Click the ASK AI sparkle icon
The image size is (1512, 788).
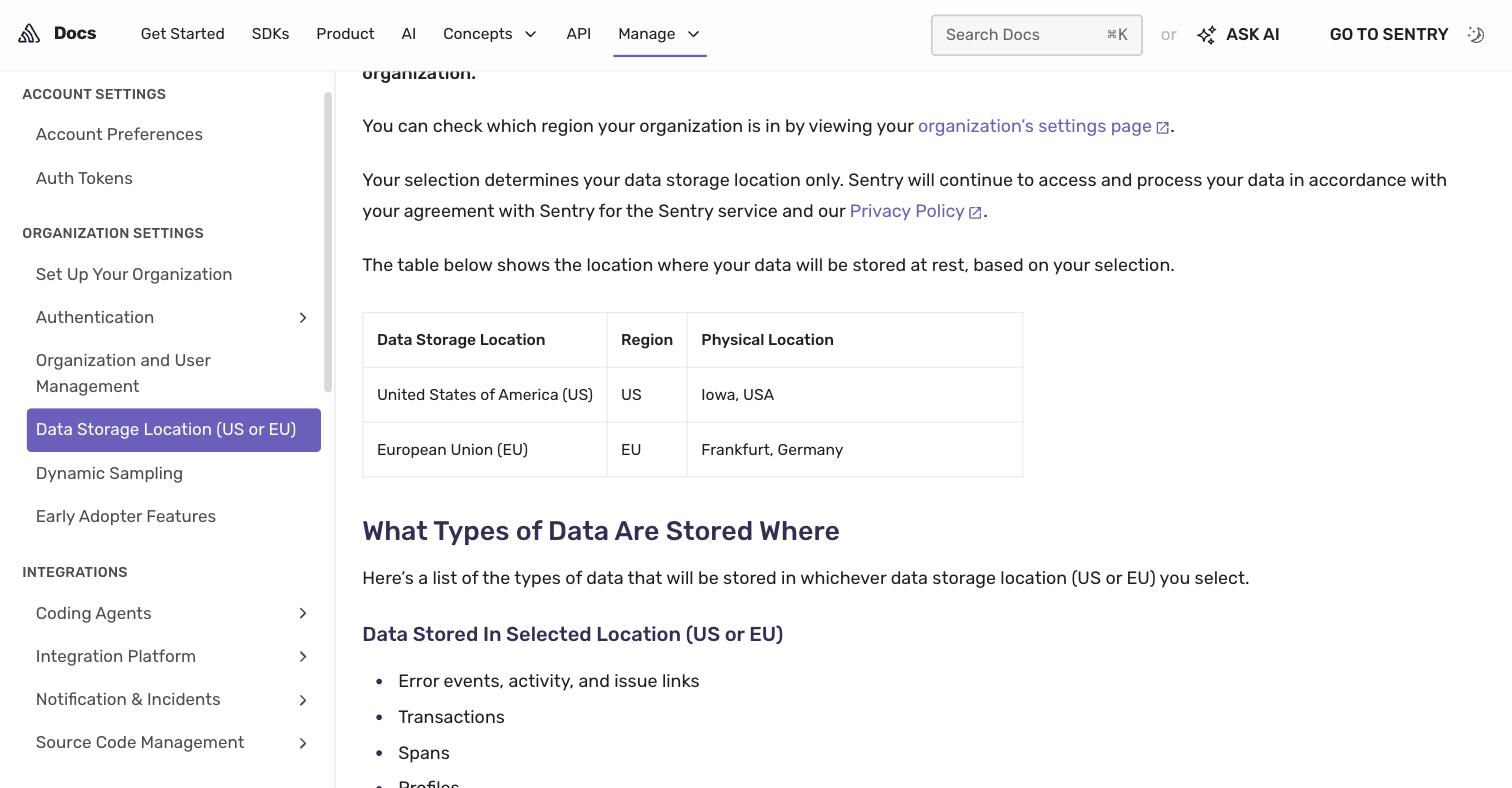tap(1207, 35)
